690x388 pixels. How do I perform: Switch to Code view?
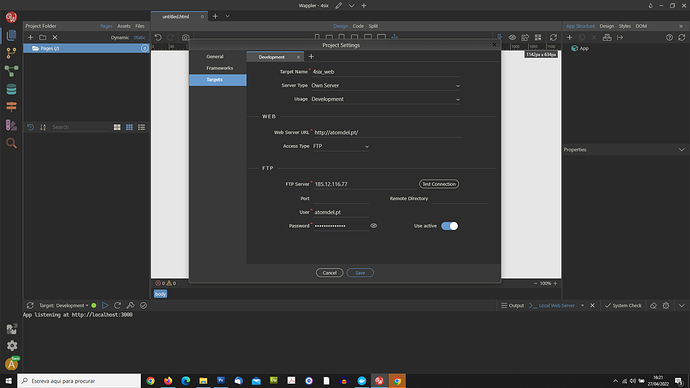pyautogui.click(x=358, y=26)
